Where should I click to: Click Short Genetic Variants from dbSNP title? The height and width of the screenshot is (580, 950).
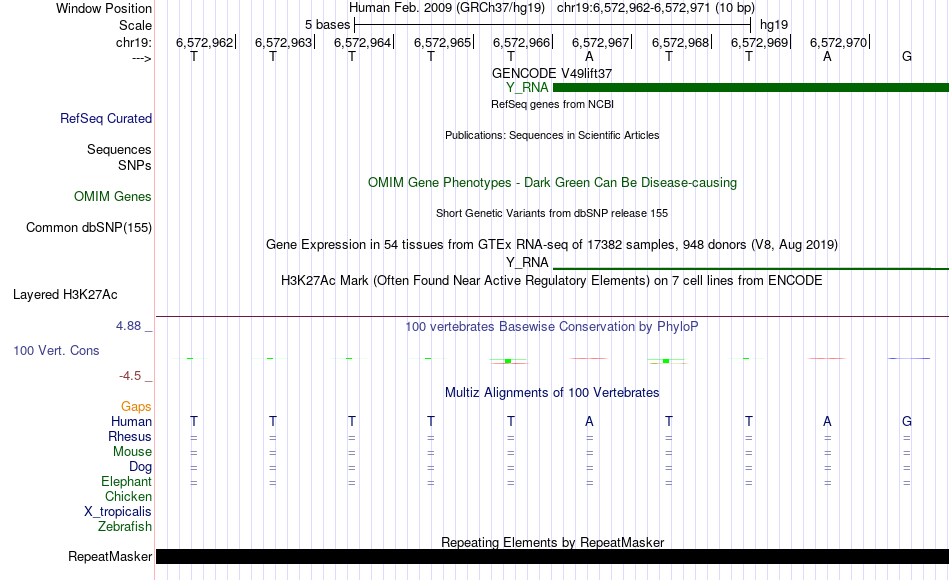point(552,213)
